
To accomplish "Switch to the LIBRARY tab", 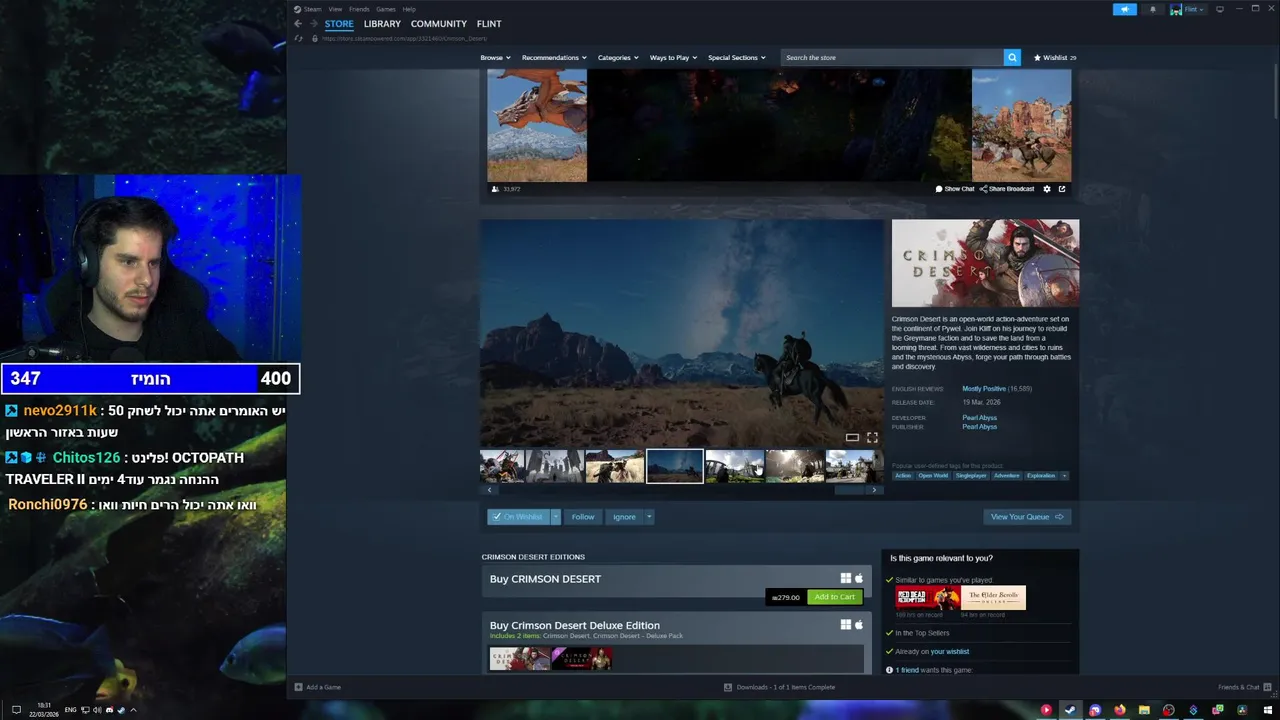I will (x=382, y=24).
